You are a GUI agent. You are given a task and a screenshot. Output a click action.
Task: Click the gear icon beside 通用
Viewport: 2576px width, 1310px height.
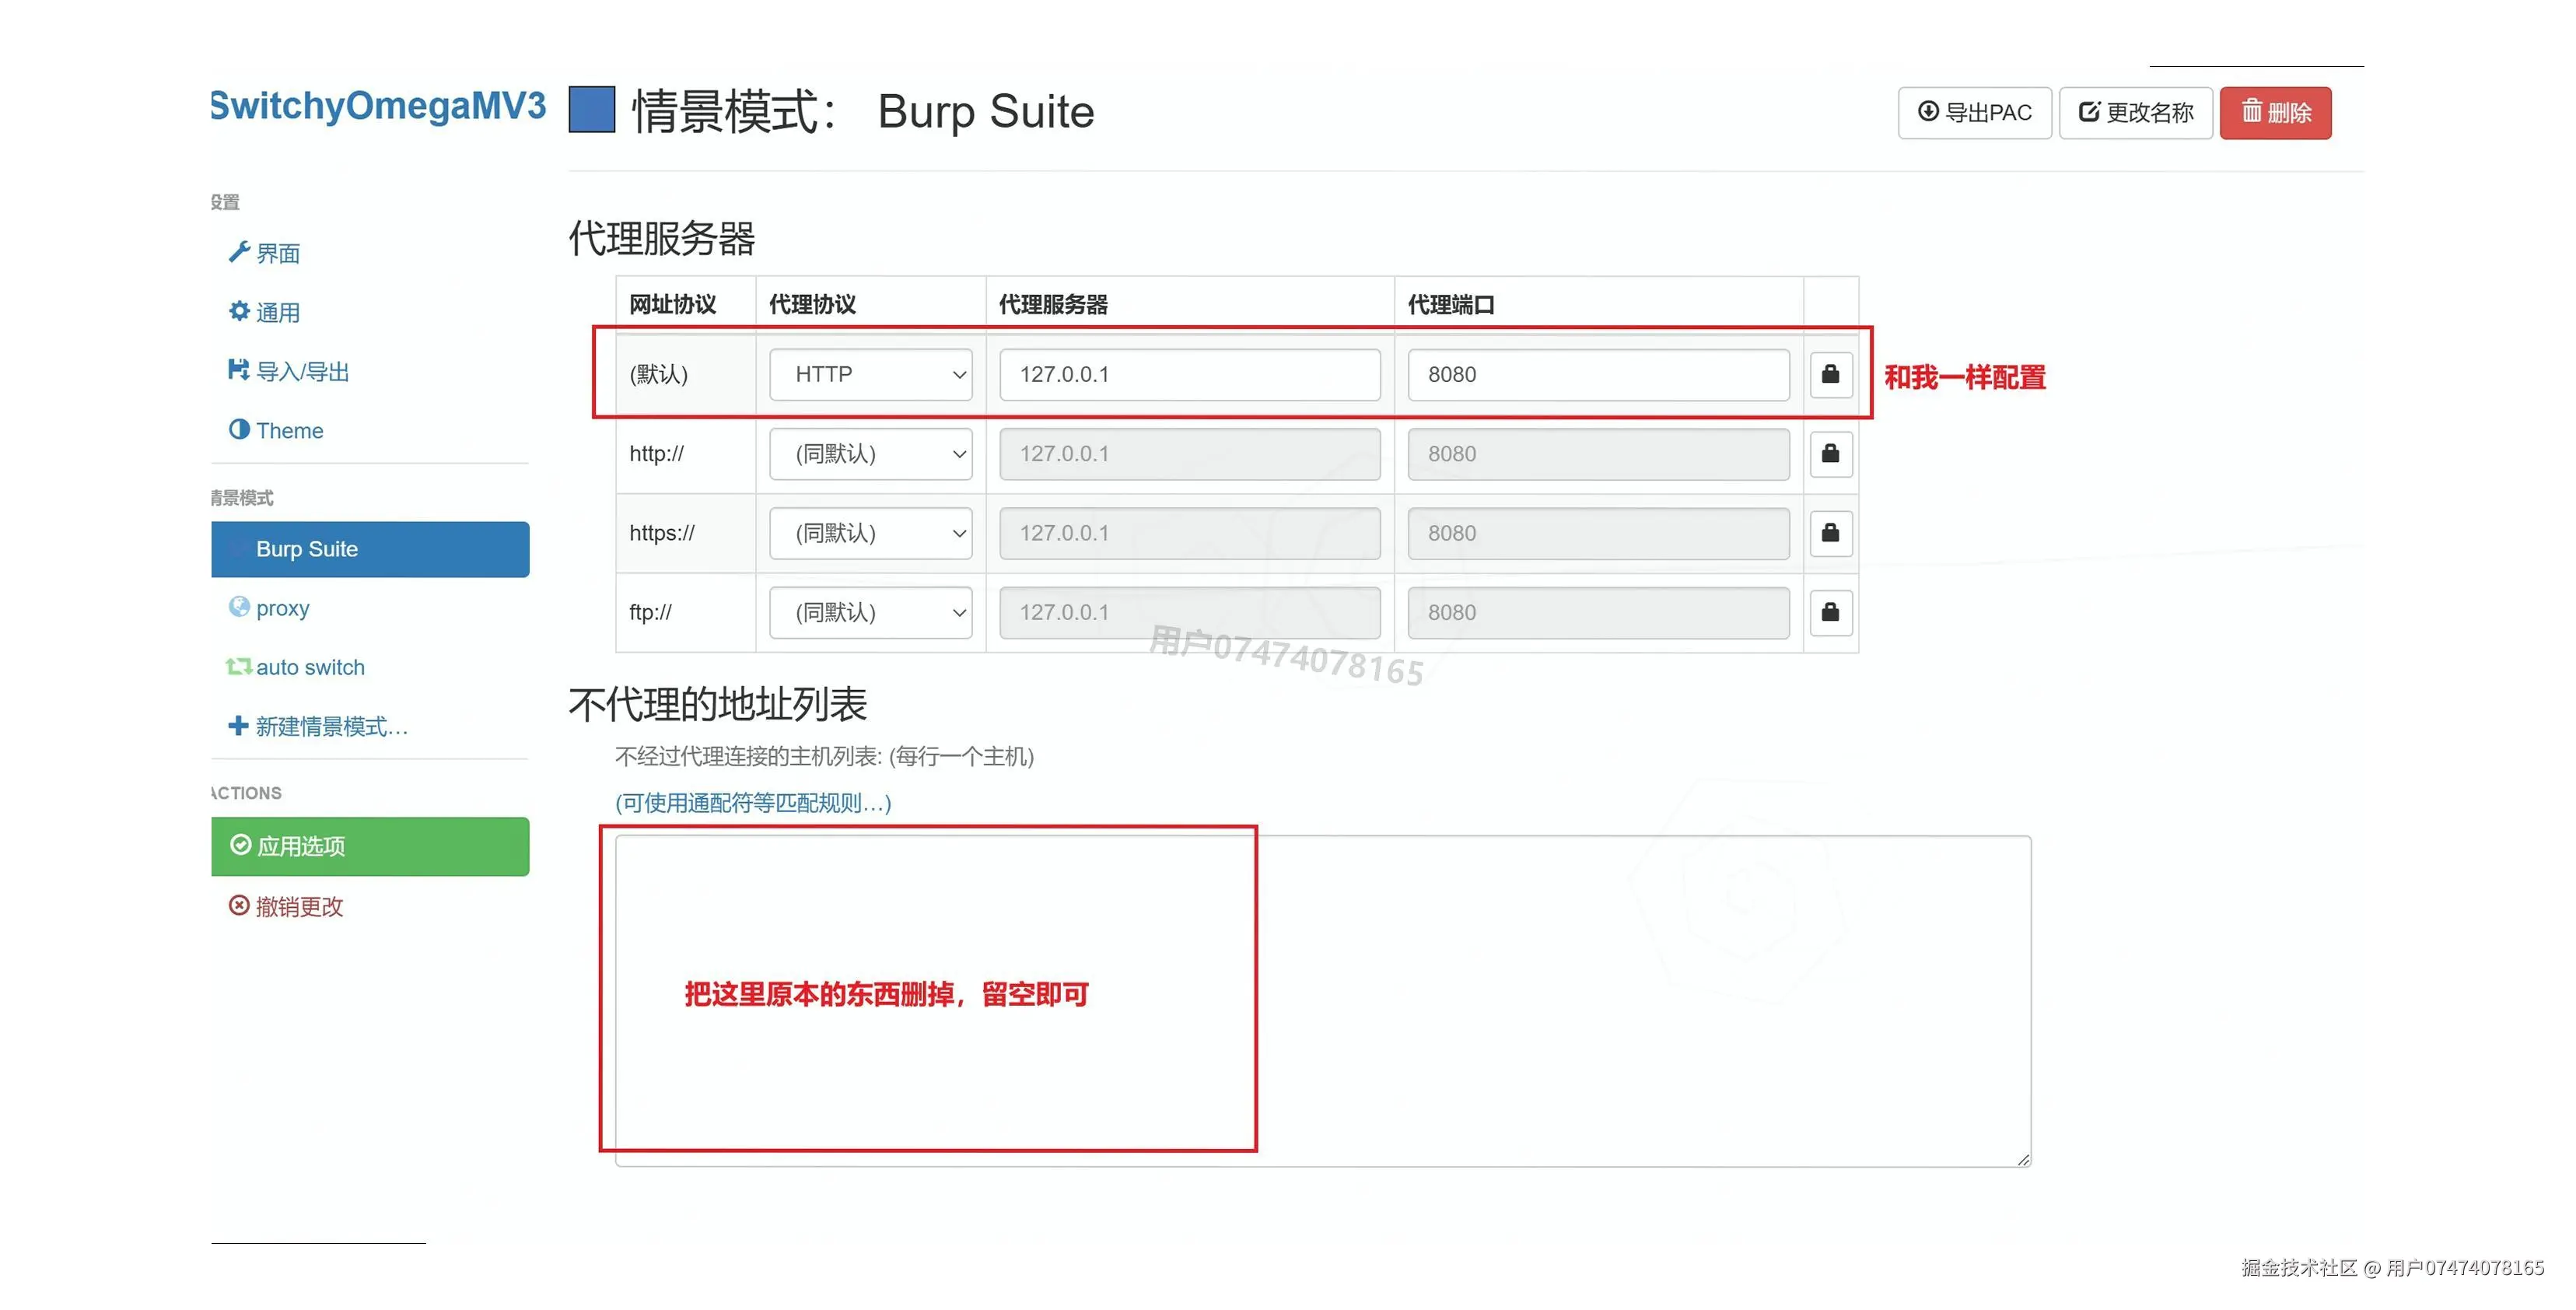(239, 311)
